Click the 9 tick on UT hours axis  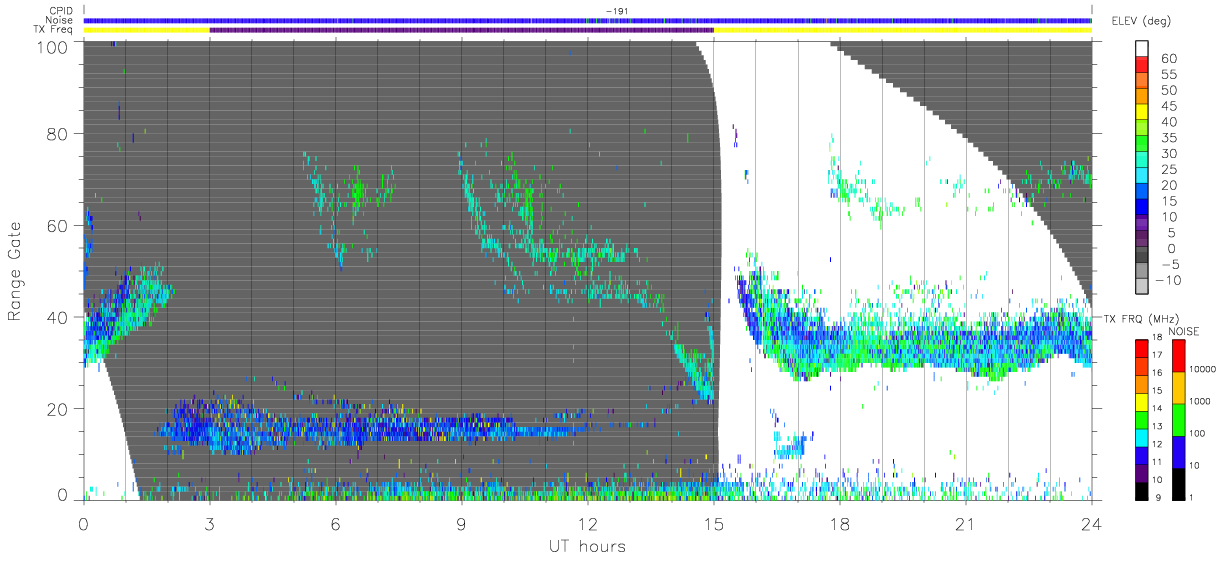coord(462,524)
